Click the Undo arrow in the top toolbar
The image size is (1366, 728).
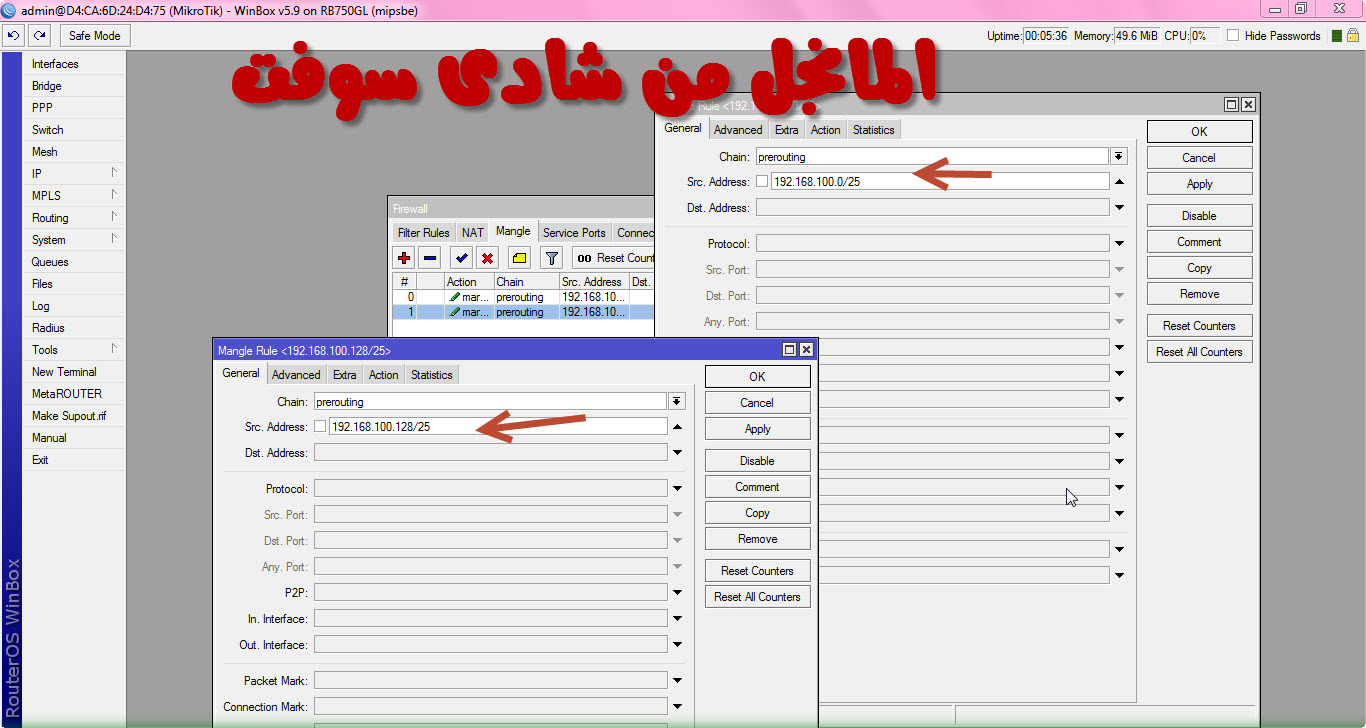click(x=14, y=35)
